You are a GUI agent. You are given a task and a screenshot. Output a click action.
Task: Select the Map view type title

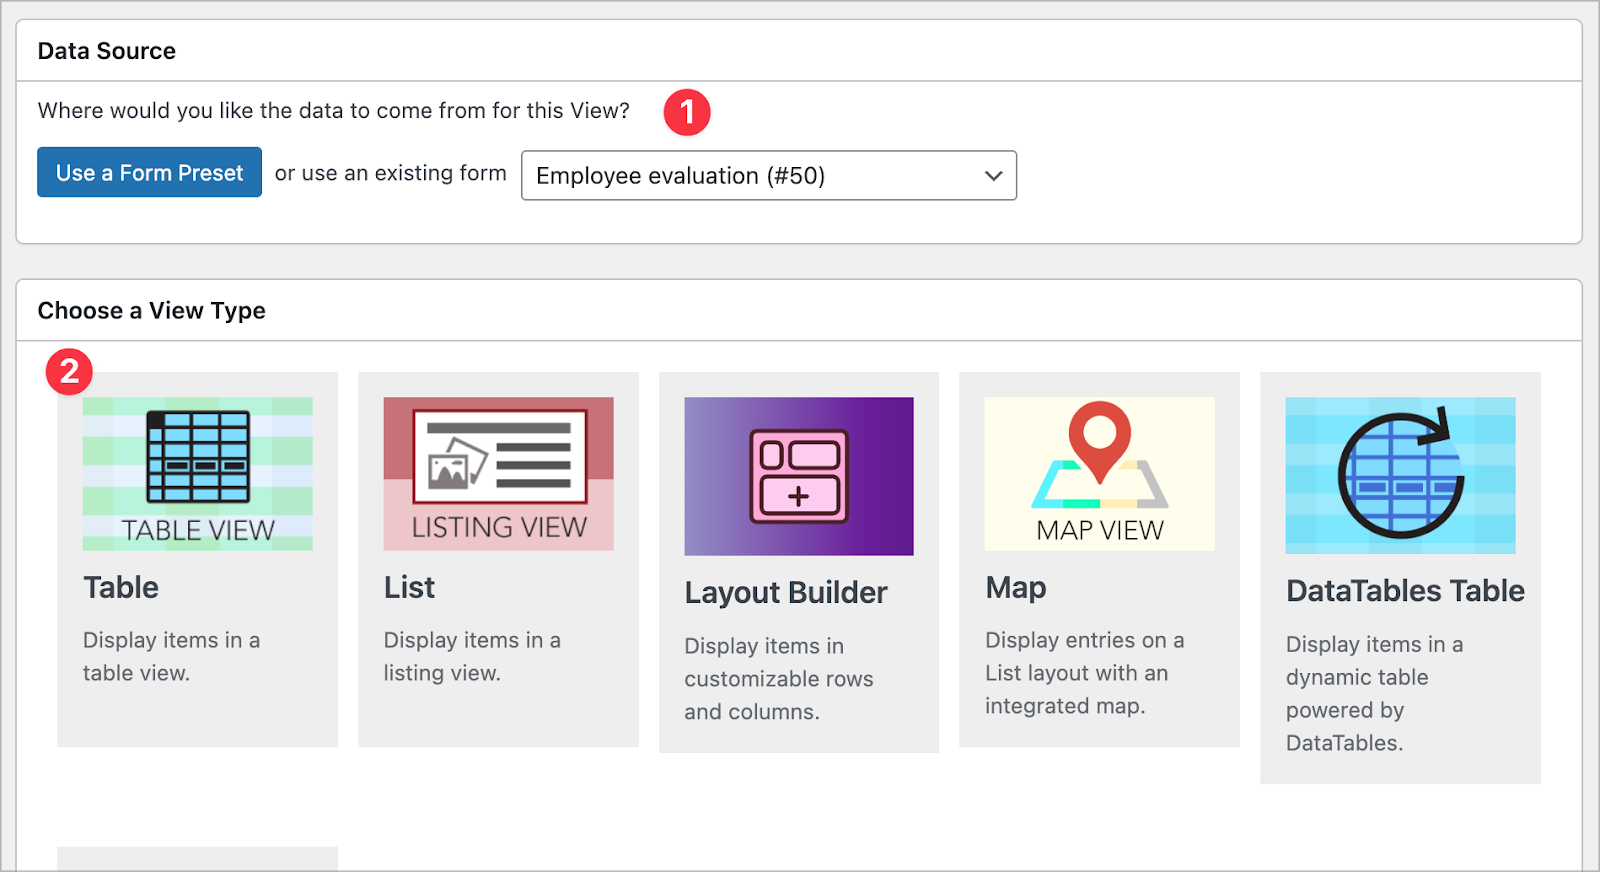pyautogui.click(x=1016, y=587)
